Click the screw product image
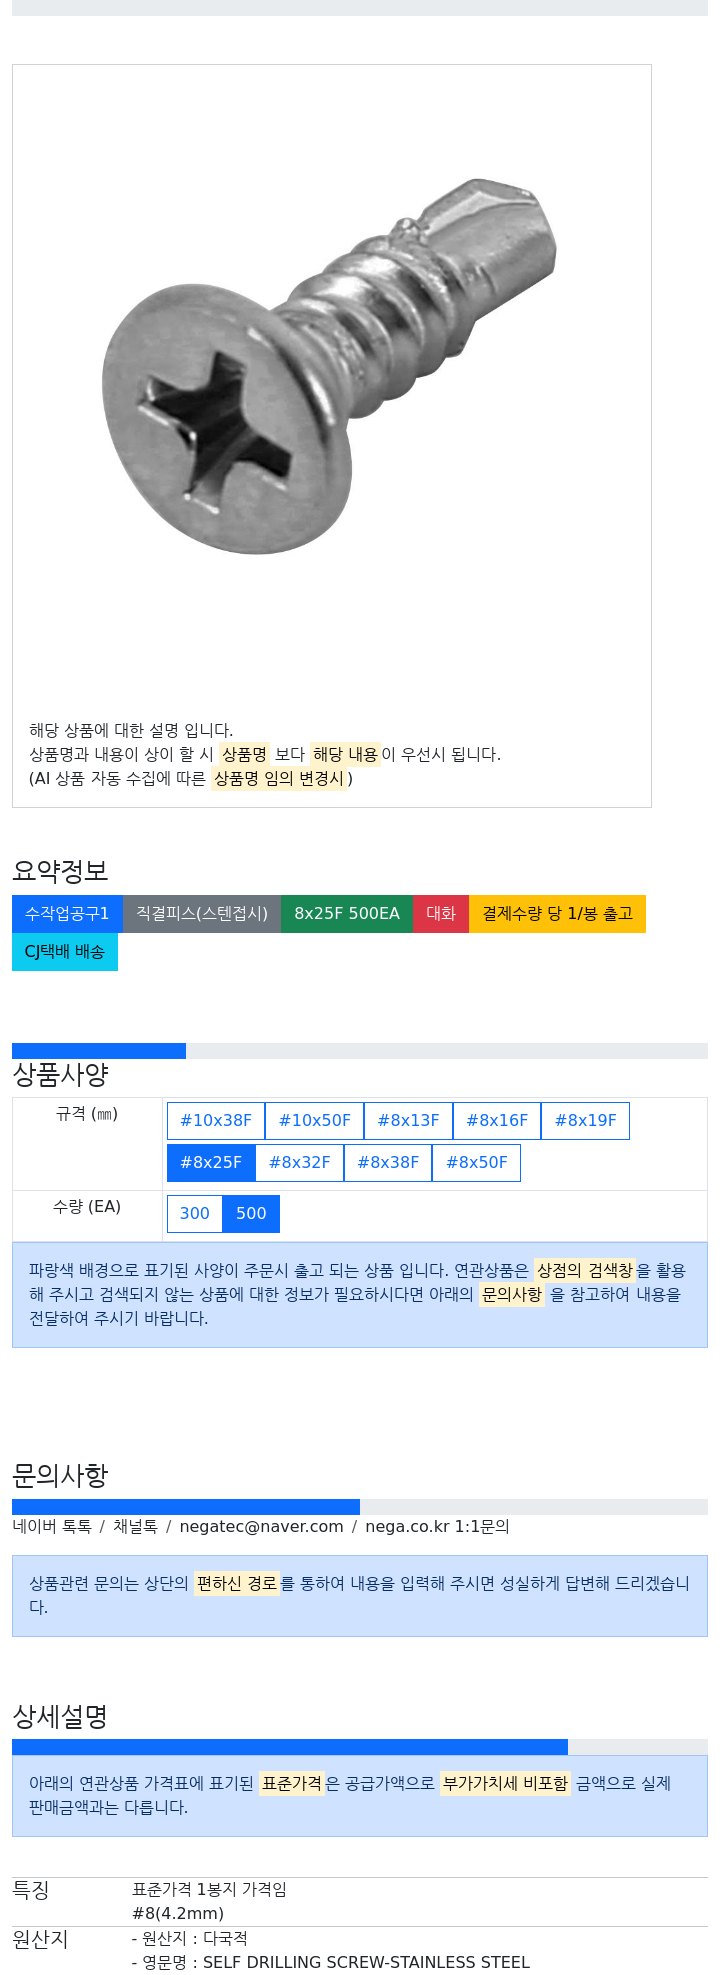720x1975 pixels. 330,366
